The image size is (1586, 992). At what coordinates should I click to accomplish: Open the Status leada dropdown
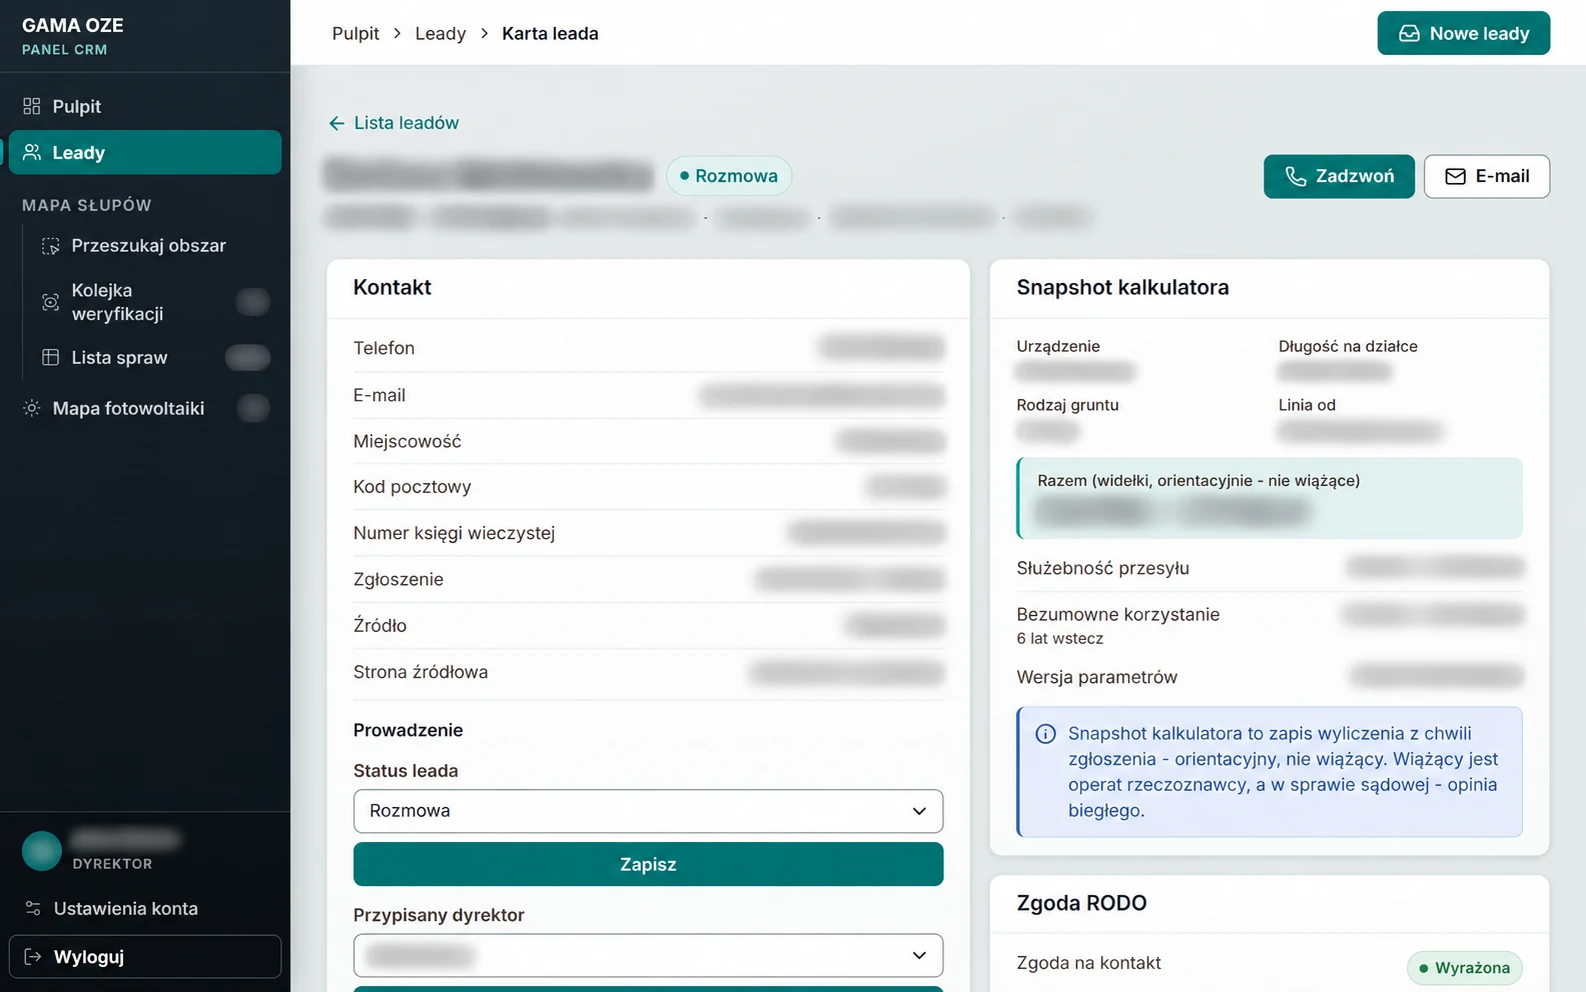coord(648,811)
